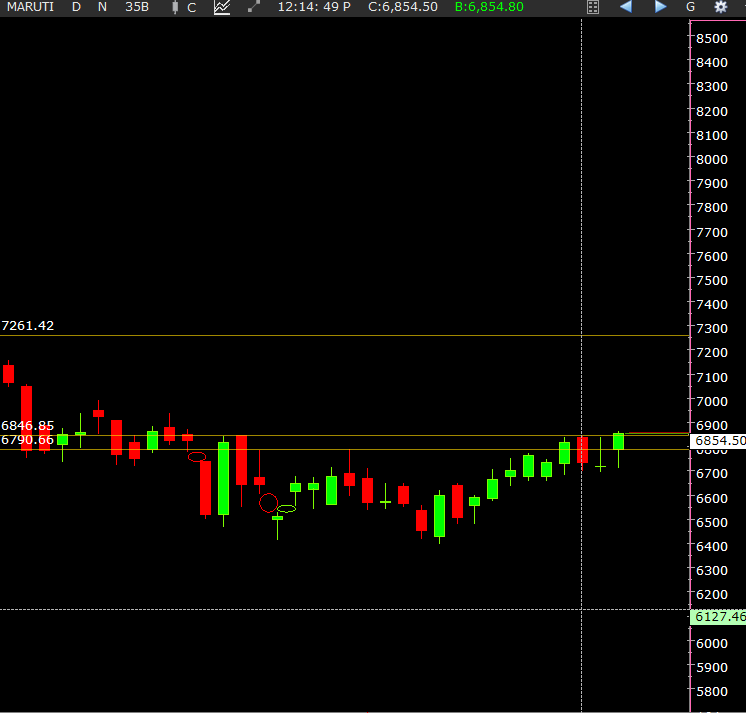The height and width of the screenshot is (713, 746).
Task: Click the 6127.46 crosshair price tag
Action: pyautogui.click(x=718, y=617)
